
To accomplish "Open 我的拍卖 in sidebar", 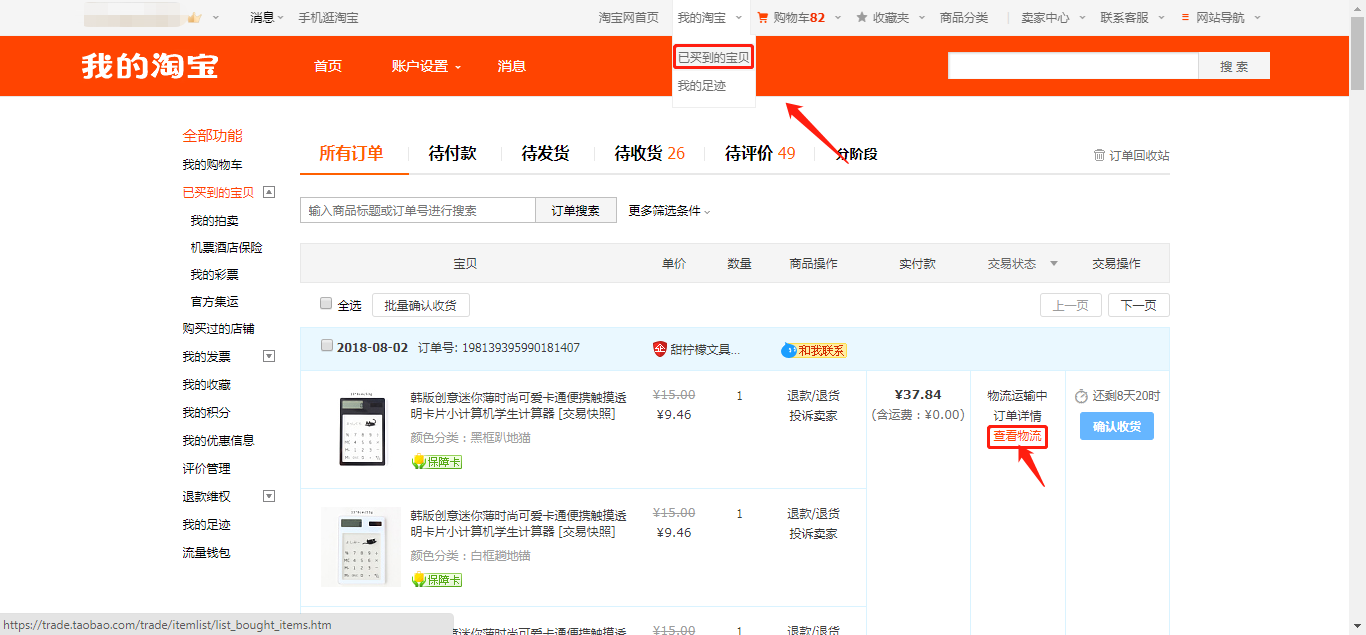I will (214, 220).
